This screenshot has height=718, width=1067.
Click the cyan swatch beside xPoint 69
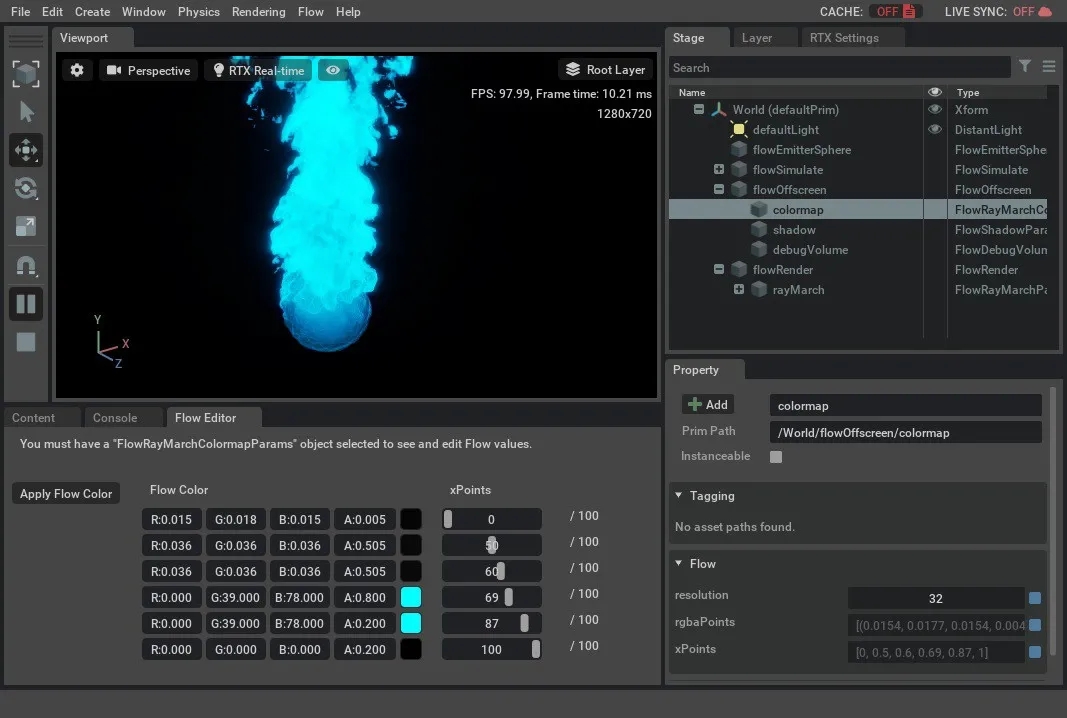pyautogui.click(x=410, y=598)
